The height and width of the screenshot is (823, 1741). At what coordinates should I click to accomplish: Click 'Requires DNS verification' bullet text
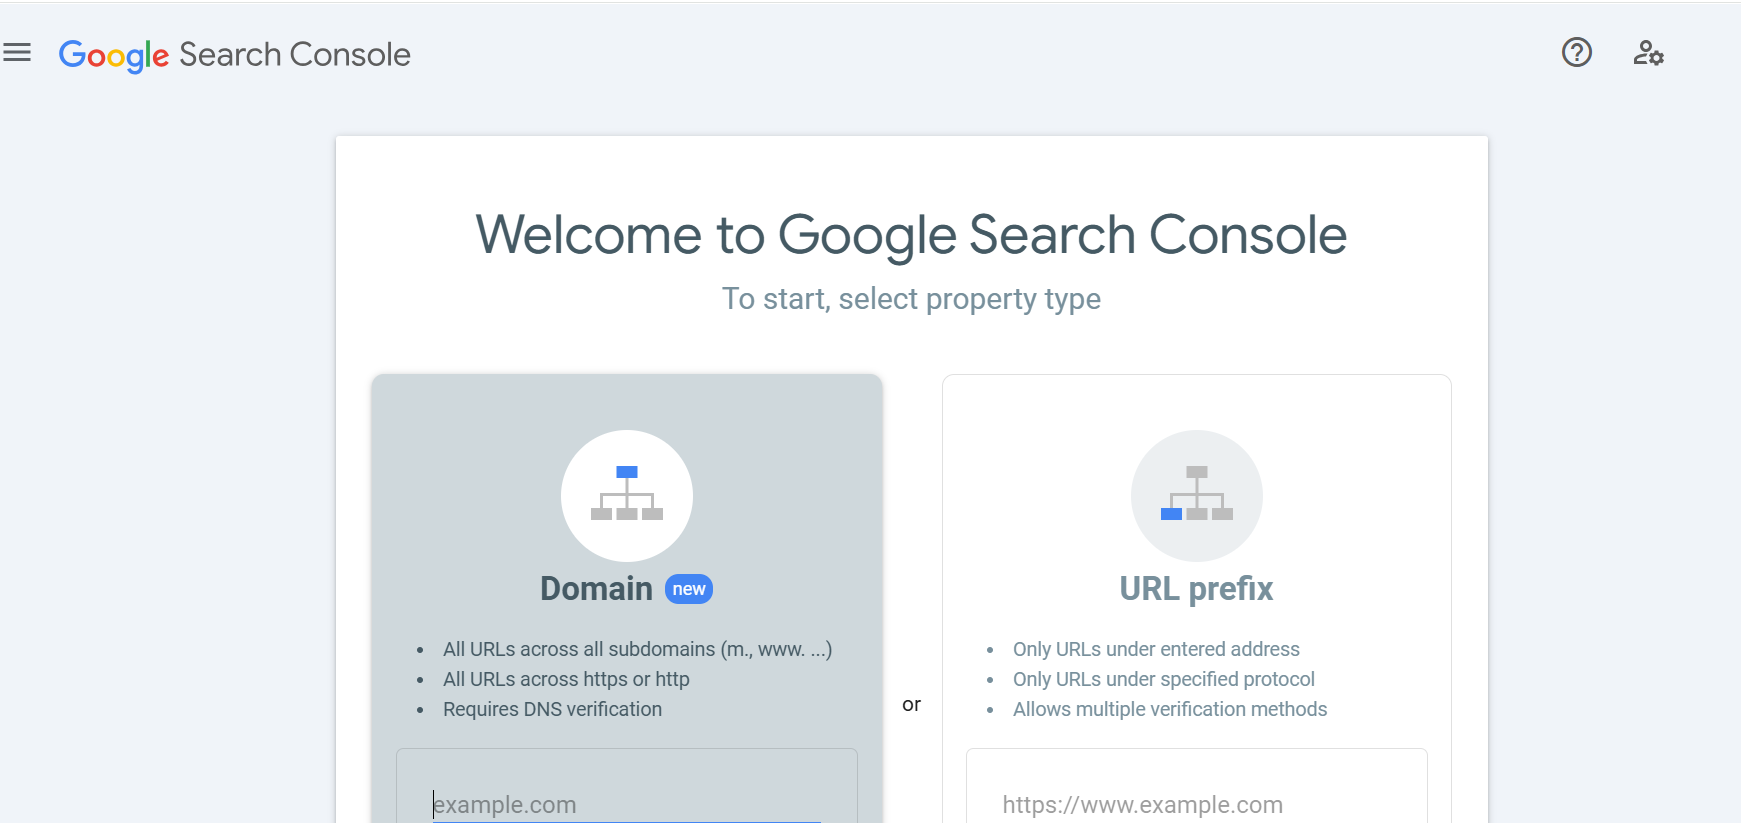[x=553, y=709]
